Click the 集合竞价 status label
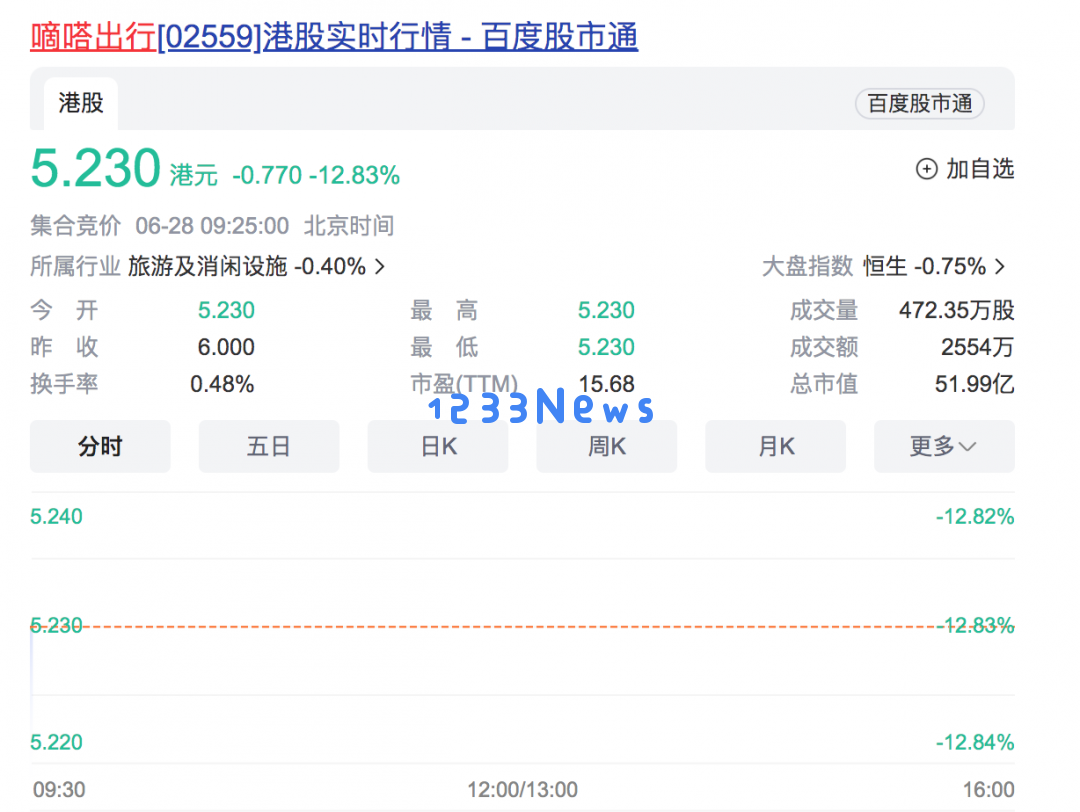 (x=76, y=226)
